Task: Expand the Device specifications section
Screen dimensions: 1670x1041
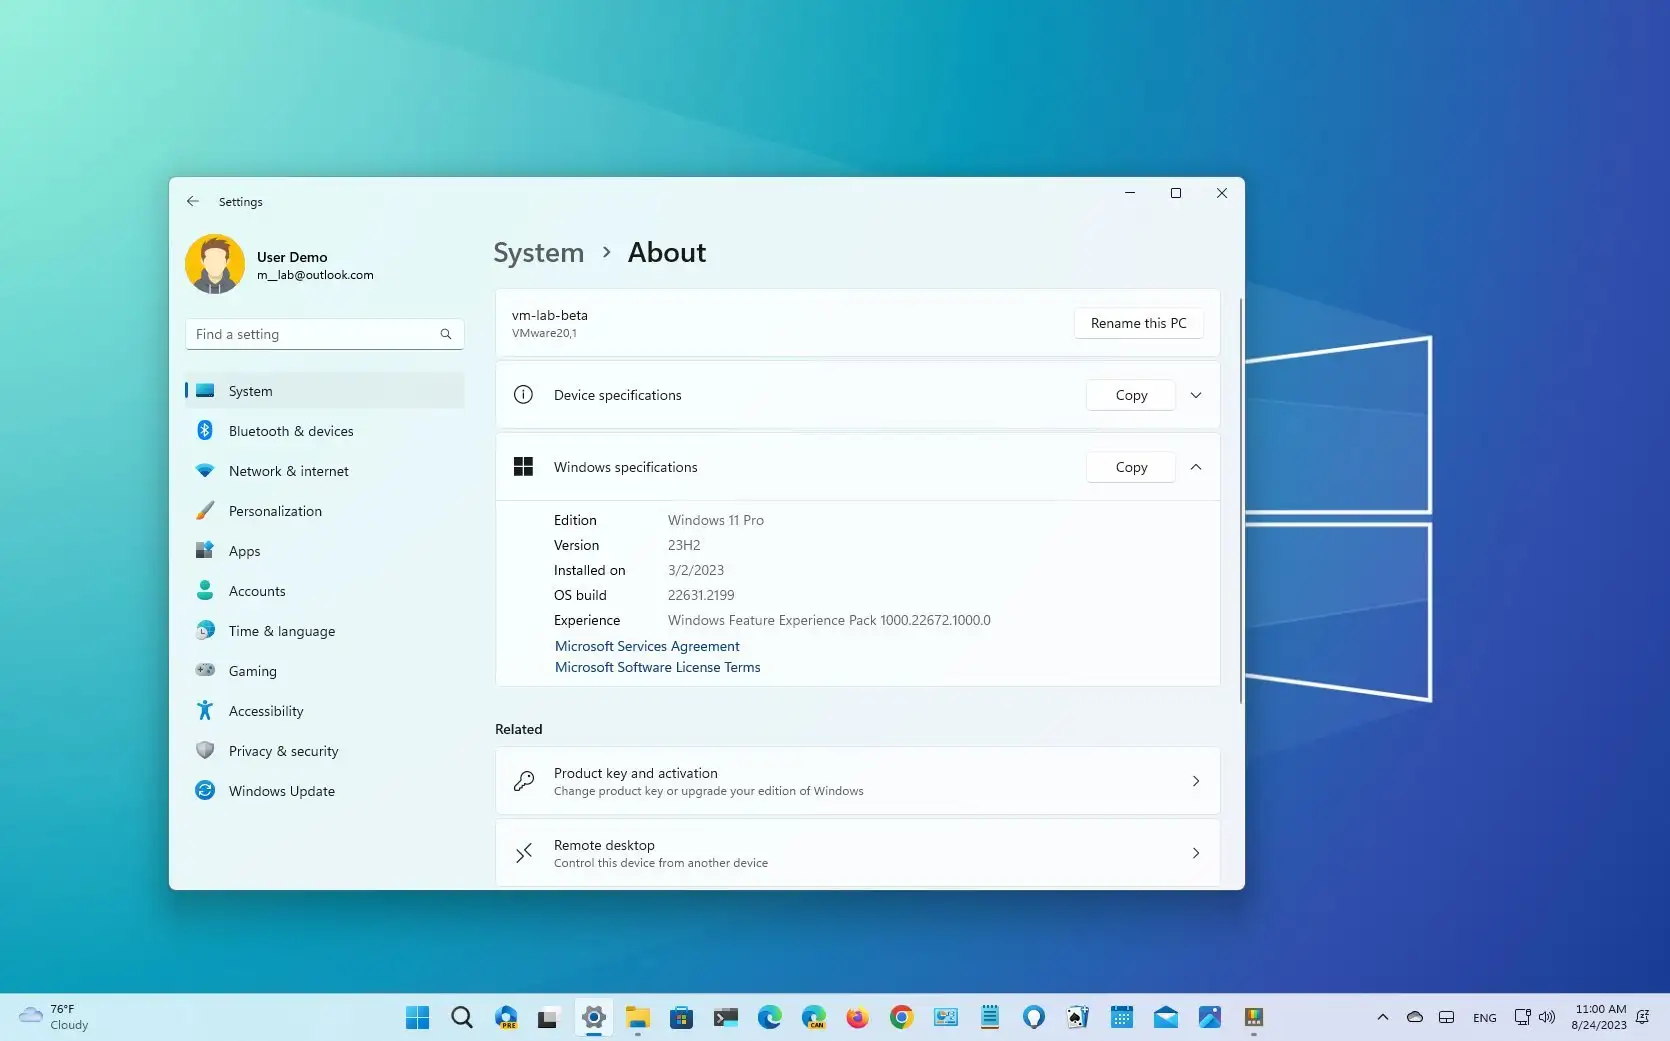Action: point(1195,395)
